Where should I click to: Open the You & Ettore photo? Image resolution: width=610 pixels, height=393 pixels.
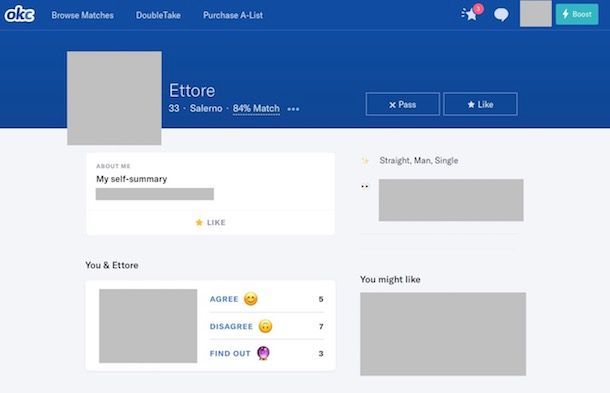coord(148,326)
